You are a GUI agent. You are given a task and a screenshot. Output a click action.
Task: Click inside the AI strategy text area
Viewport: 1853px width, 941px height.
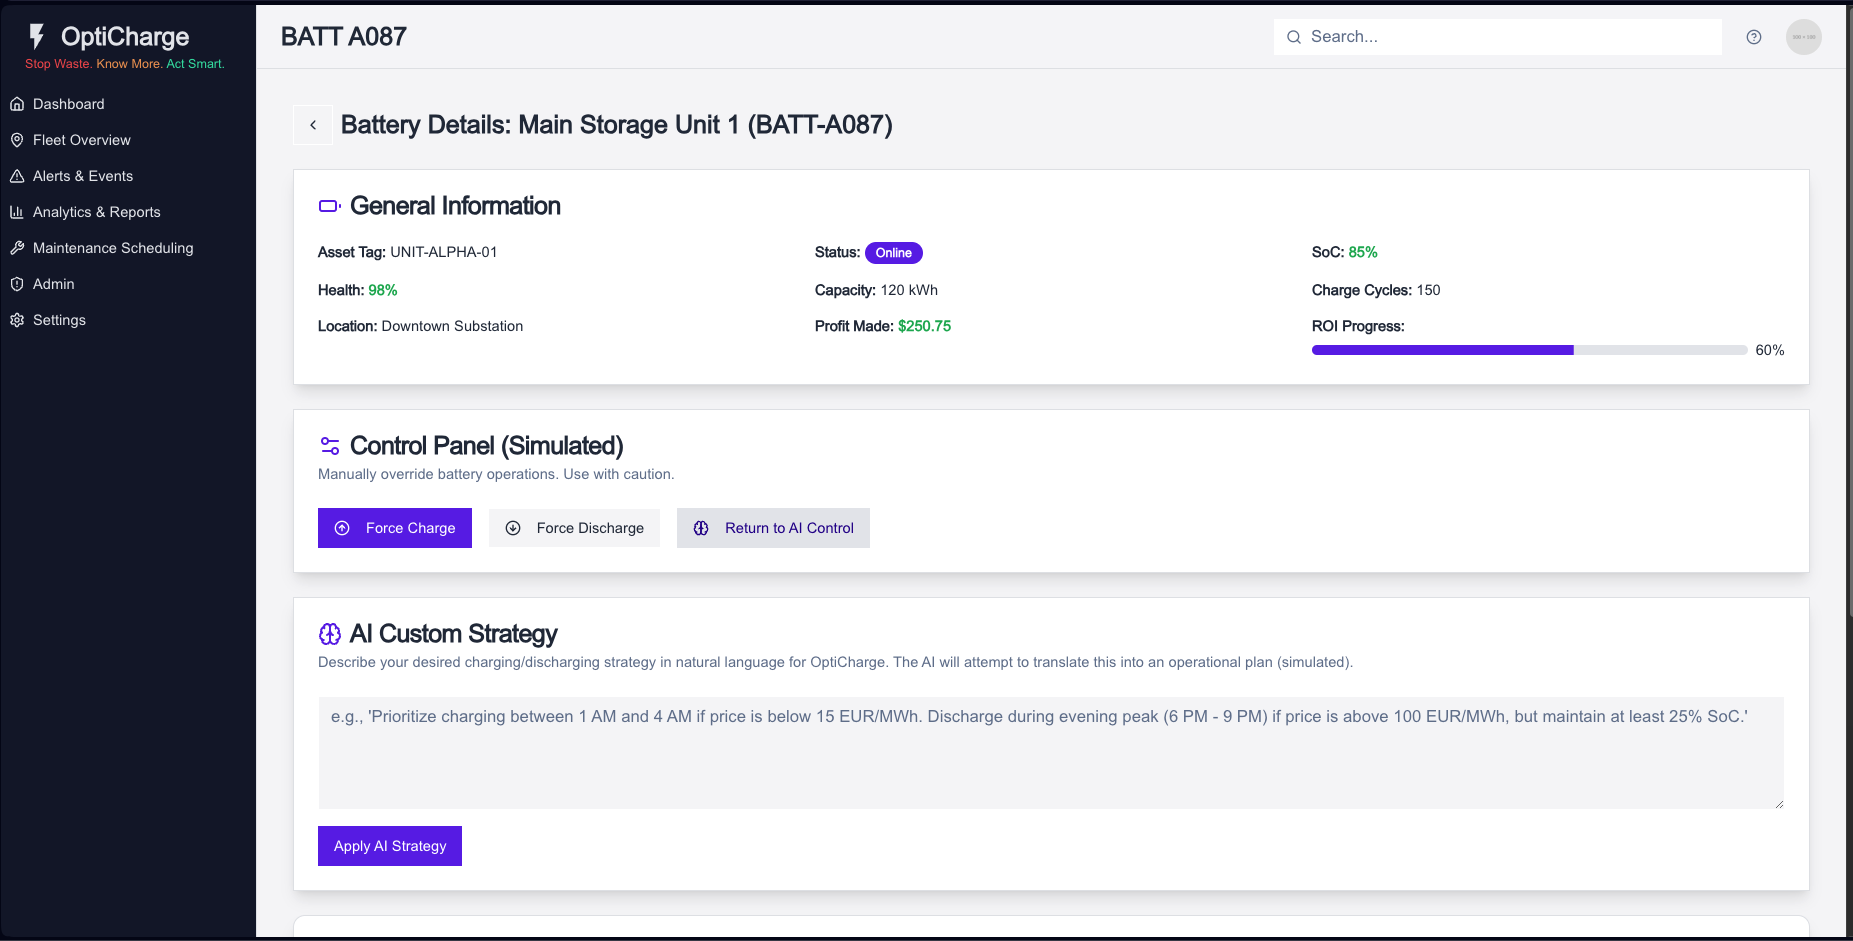click(1050, 753)
